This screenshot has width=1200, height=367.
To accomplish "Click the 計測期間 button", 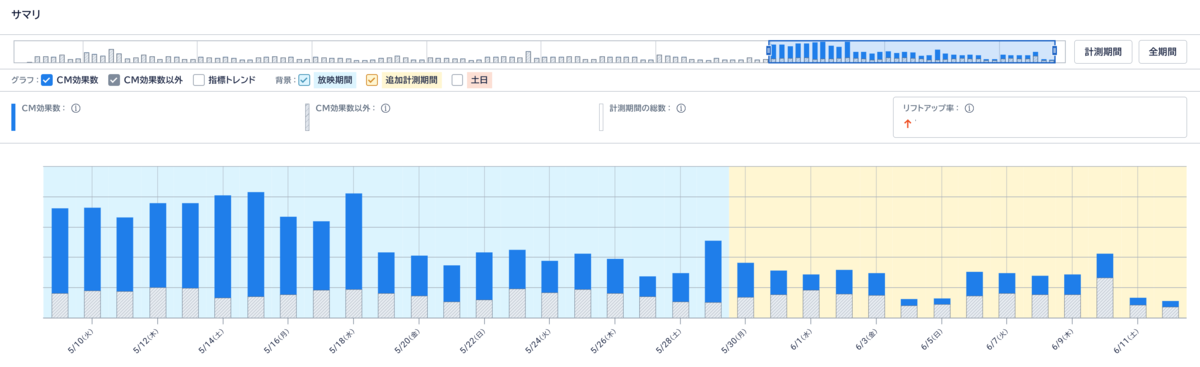I will point(1103,51).
